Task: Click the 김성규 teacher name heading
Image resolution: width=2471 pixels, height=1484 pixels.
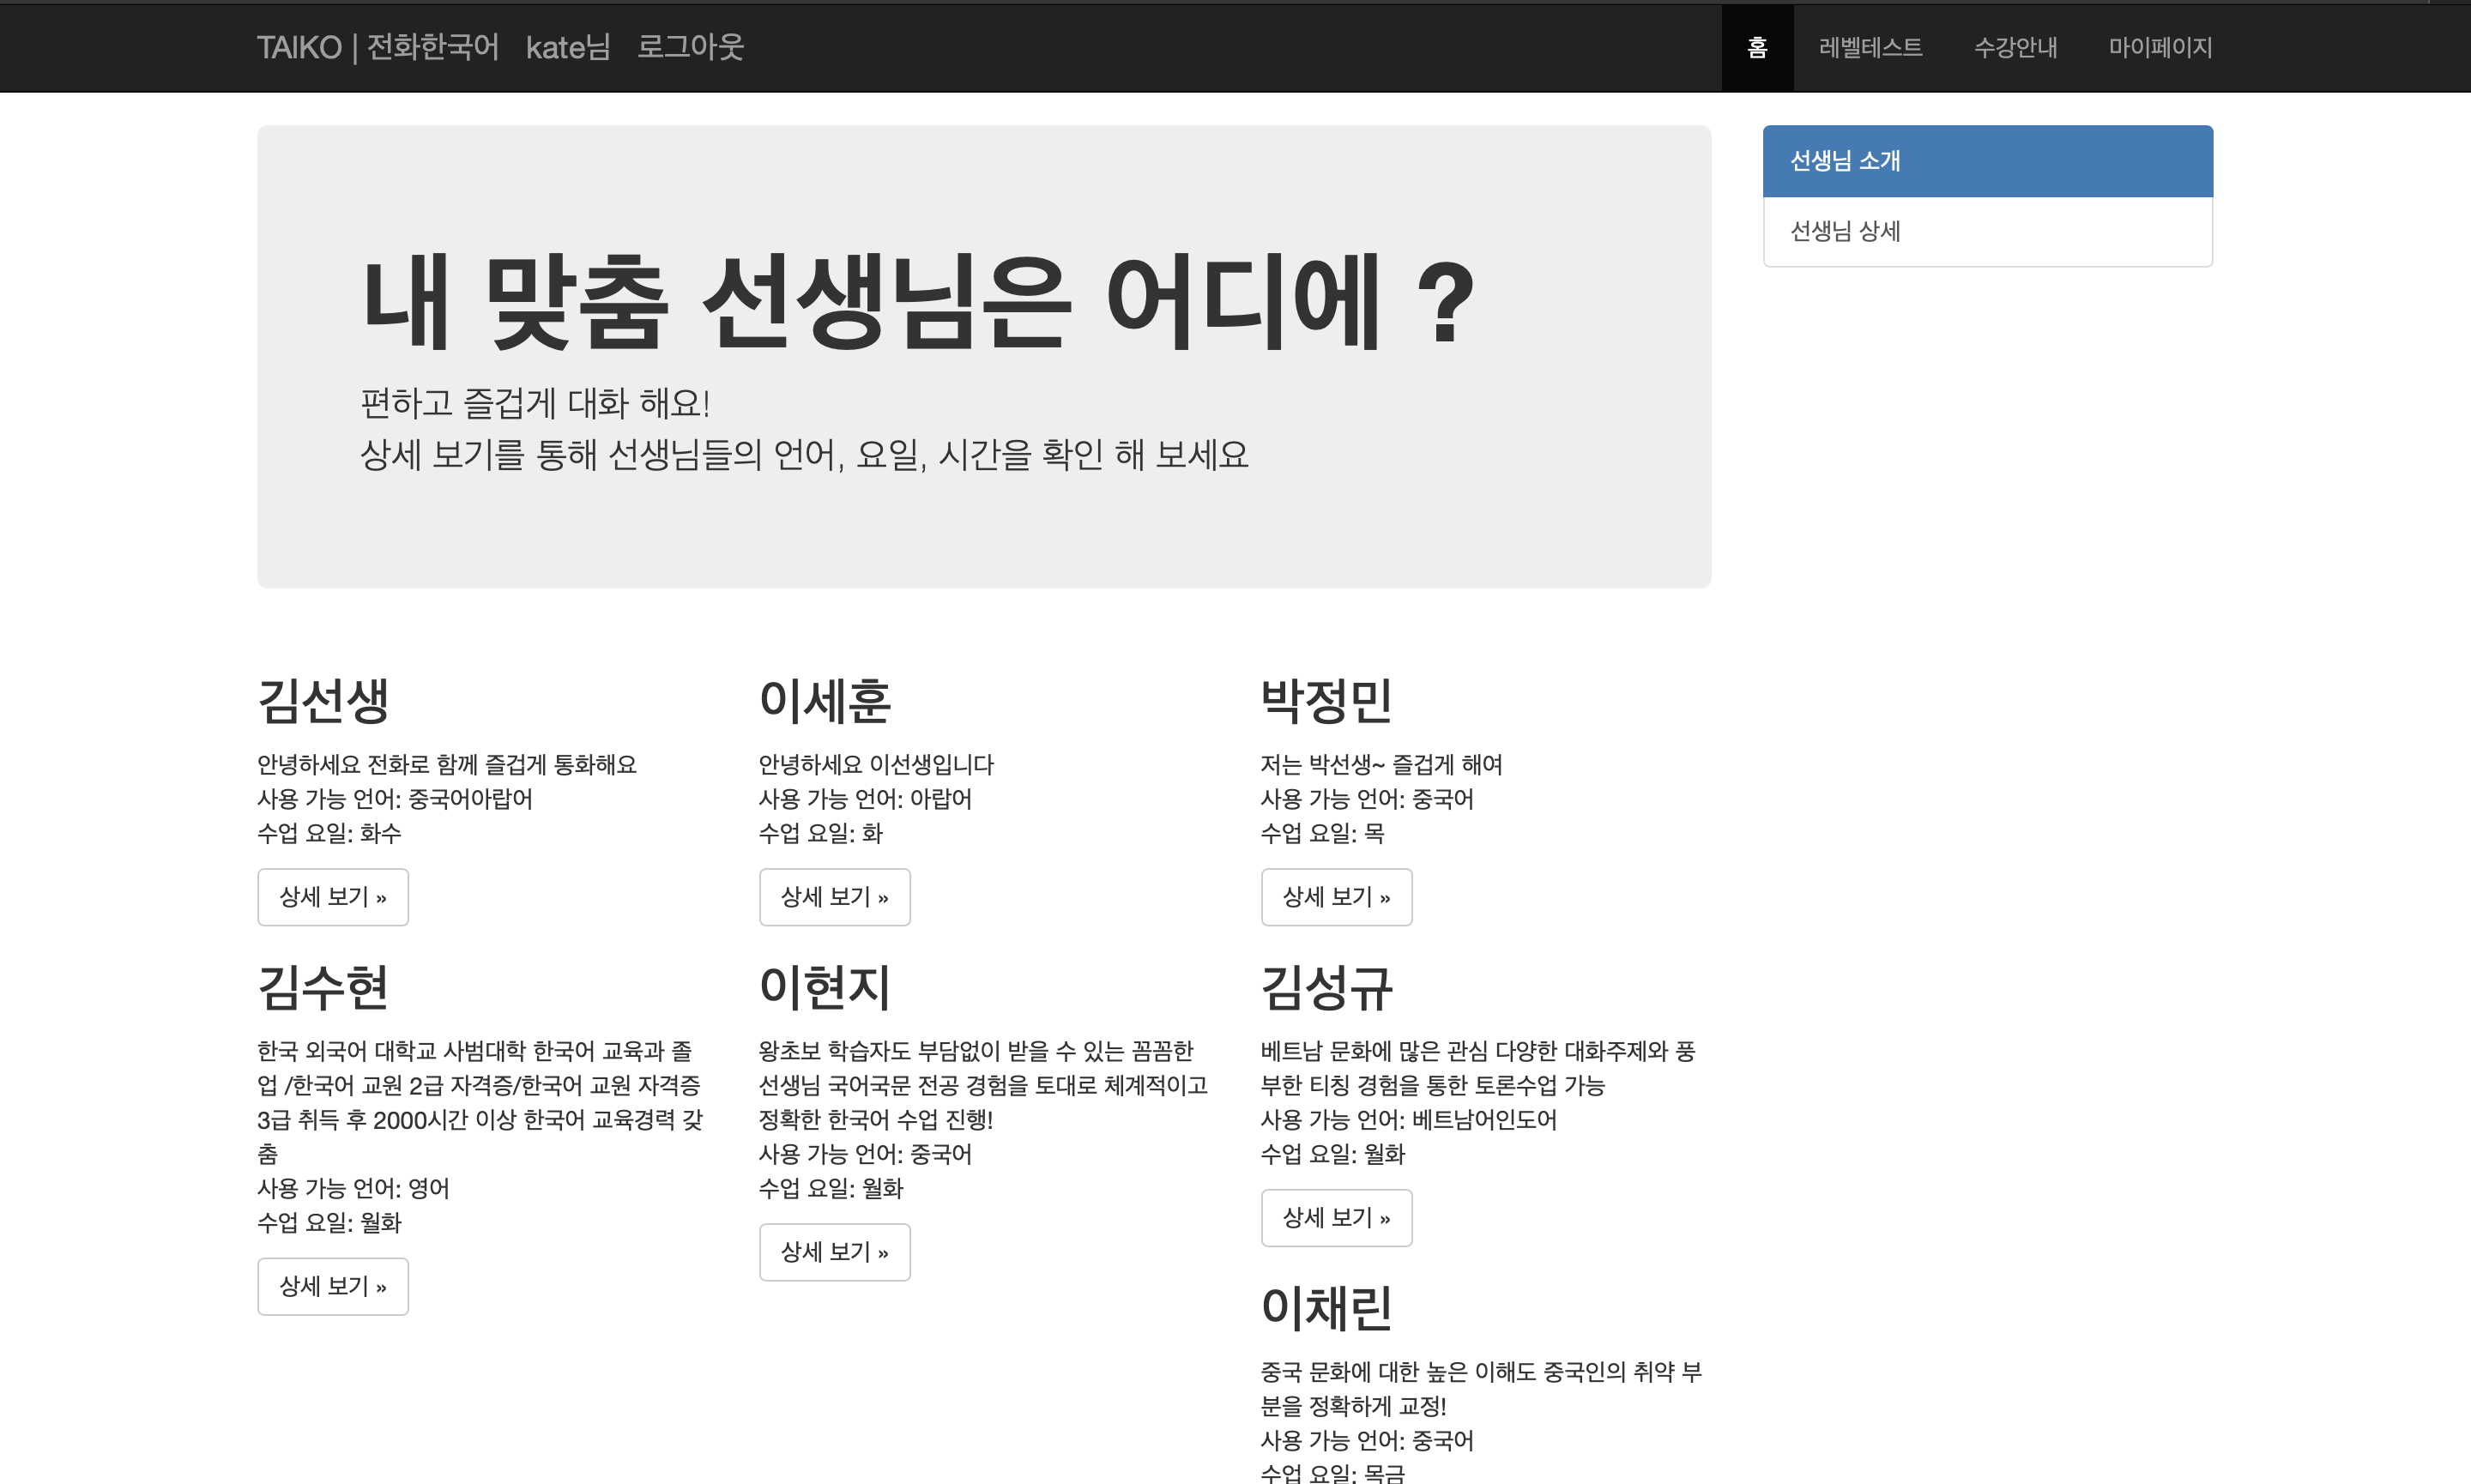Action: (x=1327, y=988)
